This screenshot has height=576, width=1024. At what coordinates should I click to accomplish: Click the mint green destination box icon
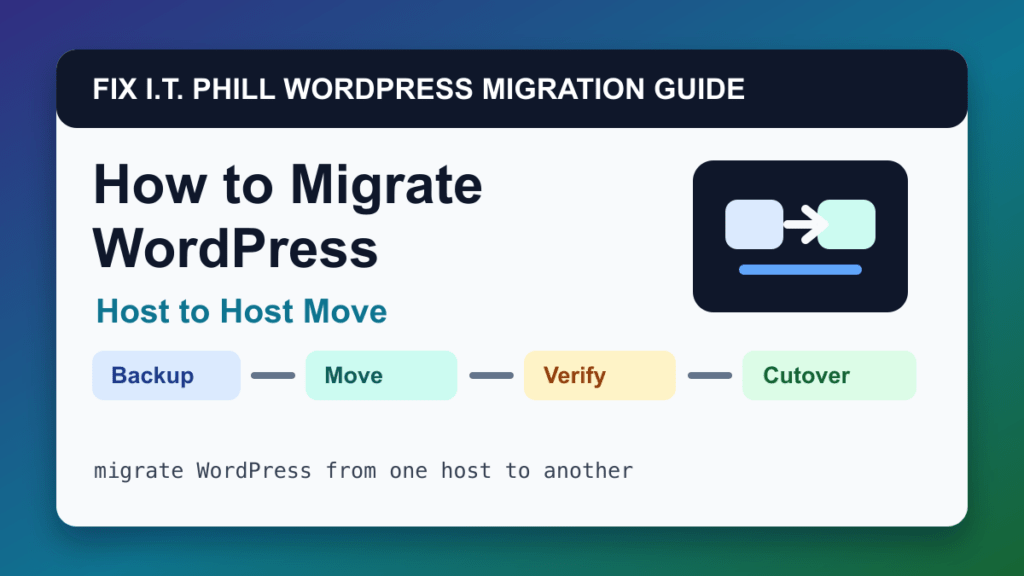[x=846, y=224]
